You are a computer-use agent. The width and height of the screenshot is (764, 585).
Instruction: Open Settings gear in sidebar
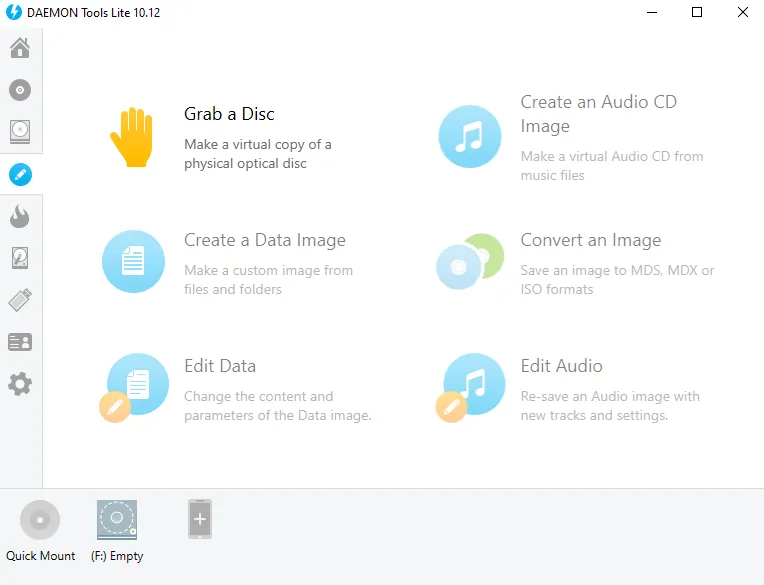[x=20, y=384]
